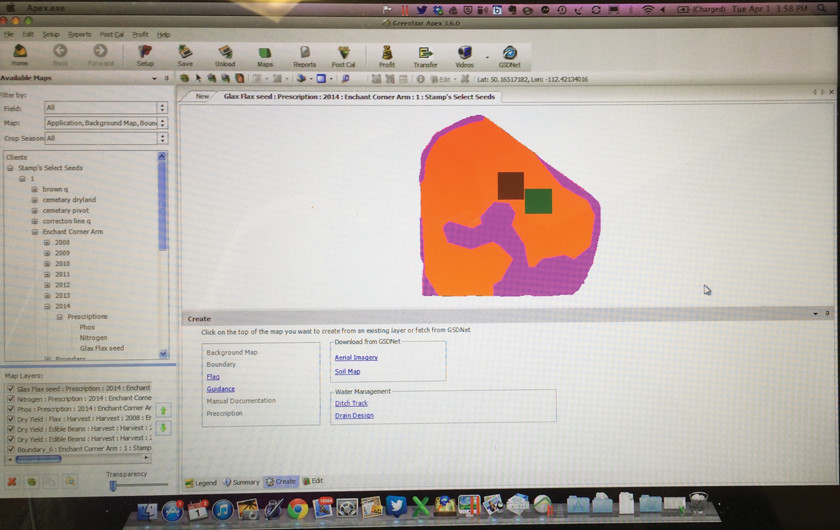Click the Guidance link

tap(221, 389)
